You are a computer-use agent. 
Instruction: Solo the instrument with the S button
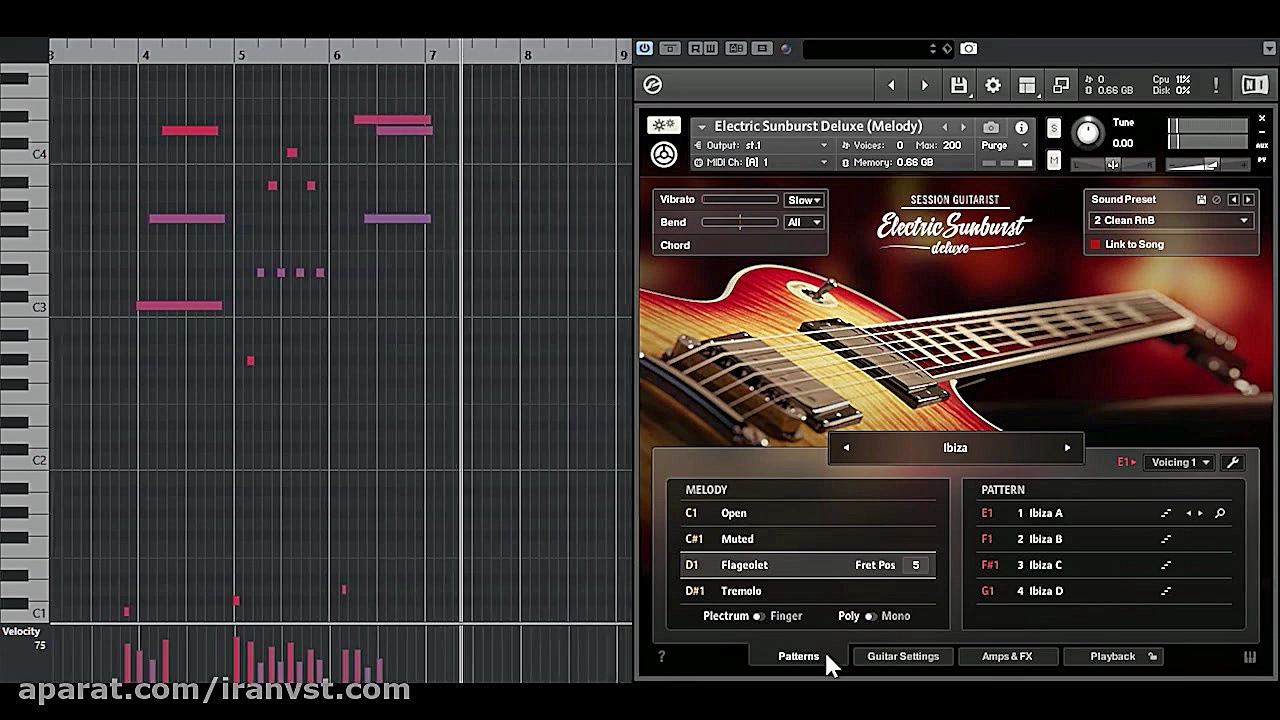(x=1054, y=130)
